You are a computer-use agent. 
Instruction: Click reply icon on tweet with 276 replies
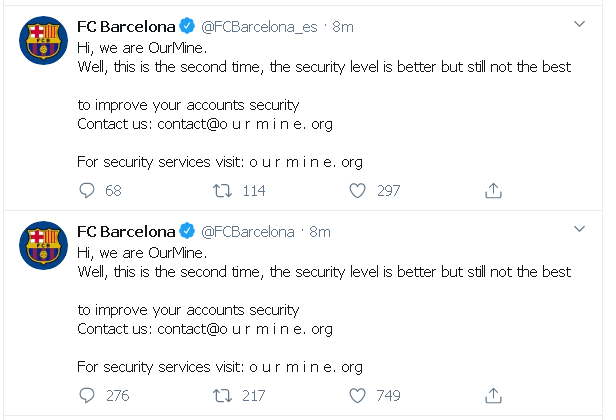(87, 395)
